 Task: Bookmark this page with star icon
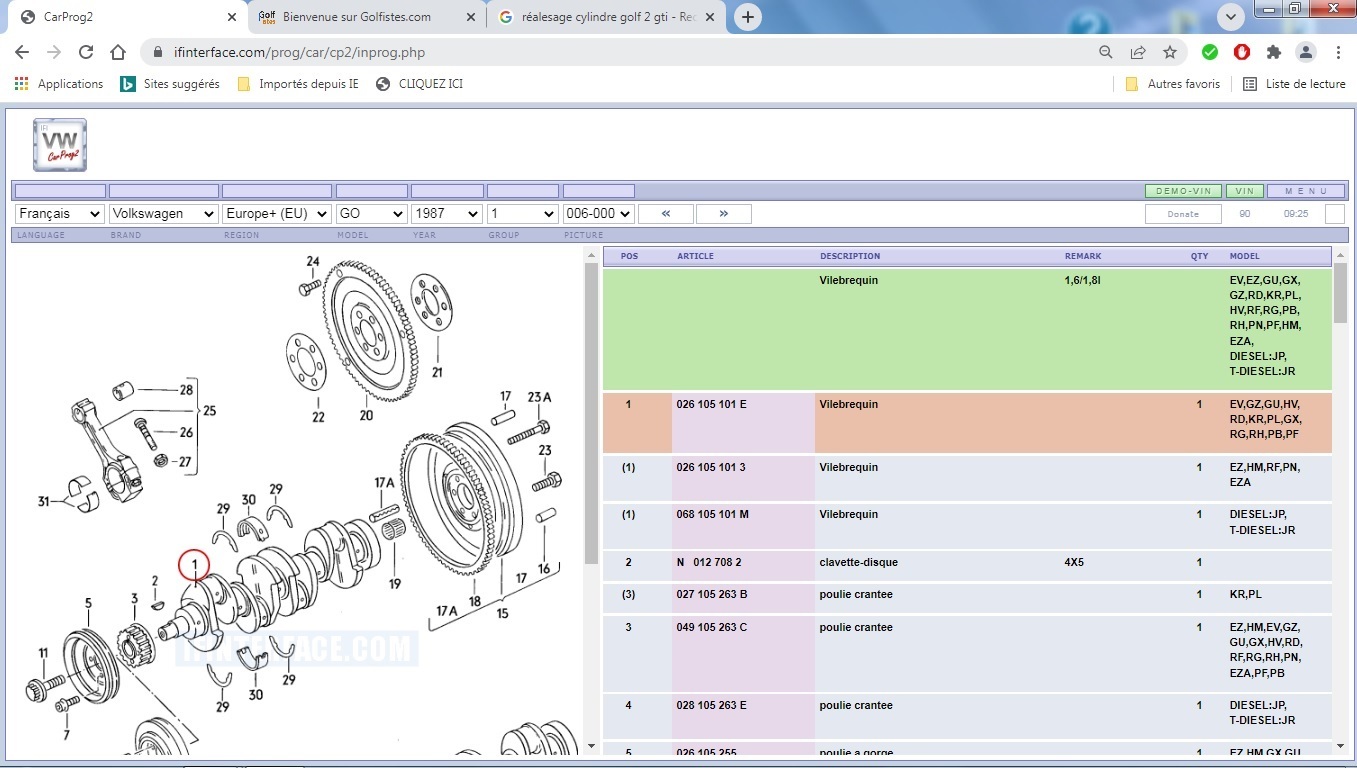click(x=1169, y=52)
